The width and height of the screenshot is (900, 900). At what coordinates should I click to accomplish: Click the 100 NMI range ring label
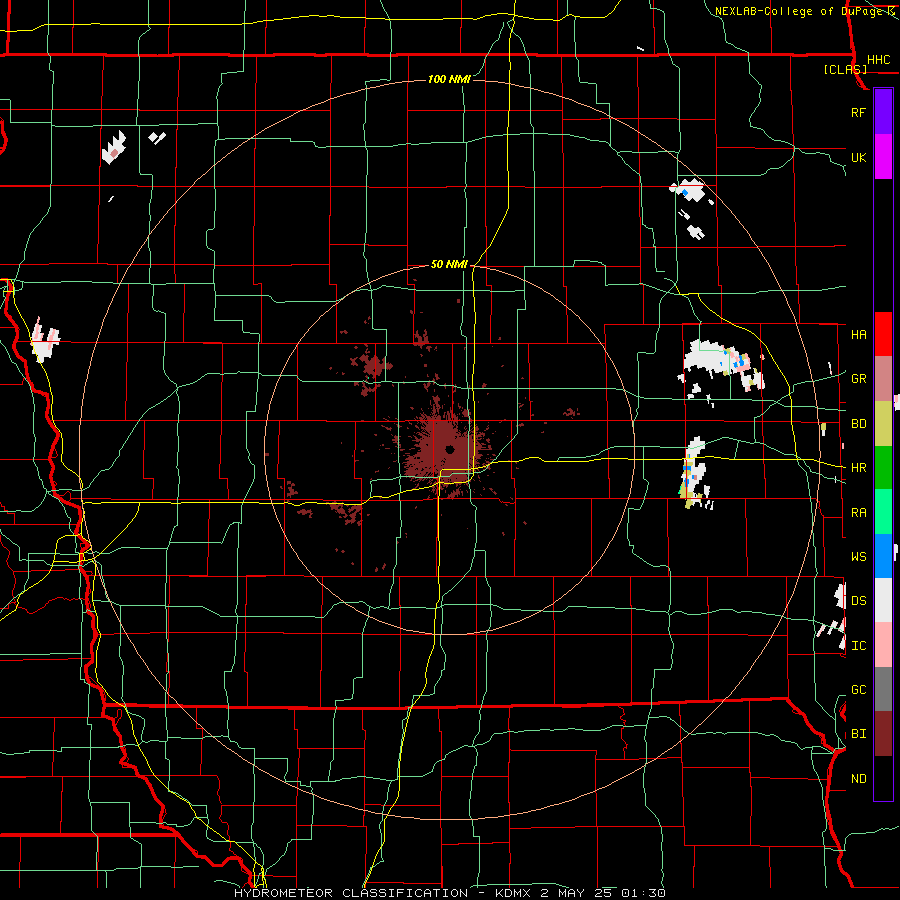click(449, 79)
